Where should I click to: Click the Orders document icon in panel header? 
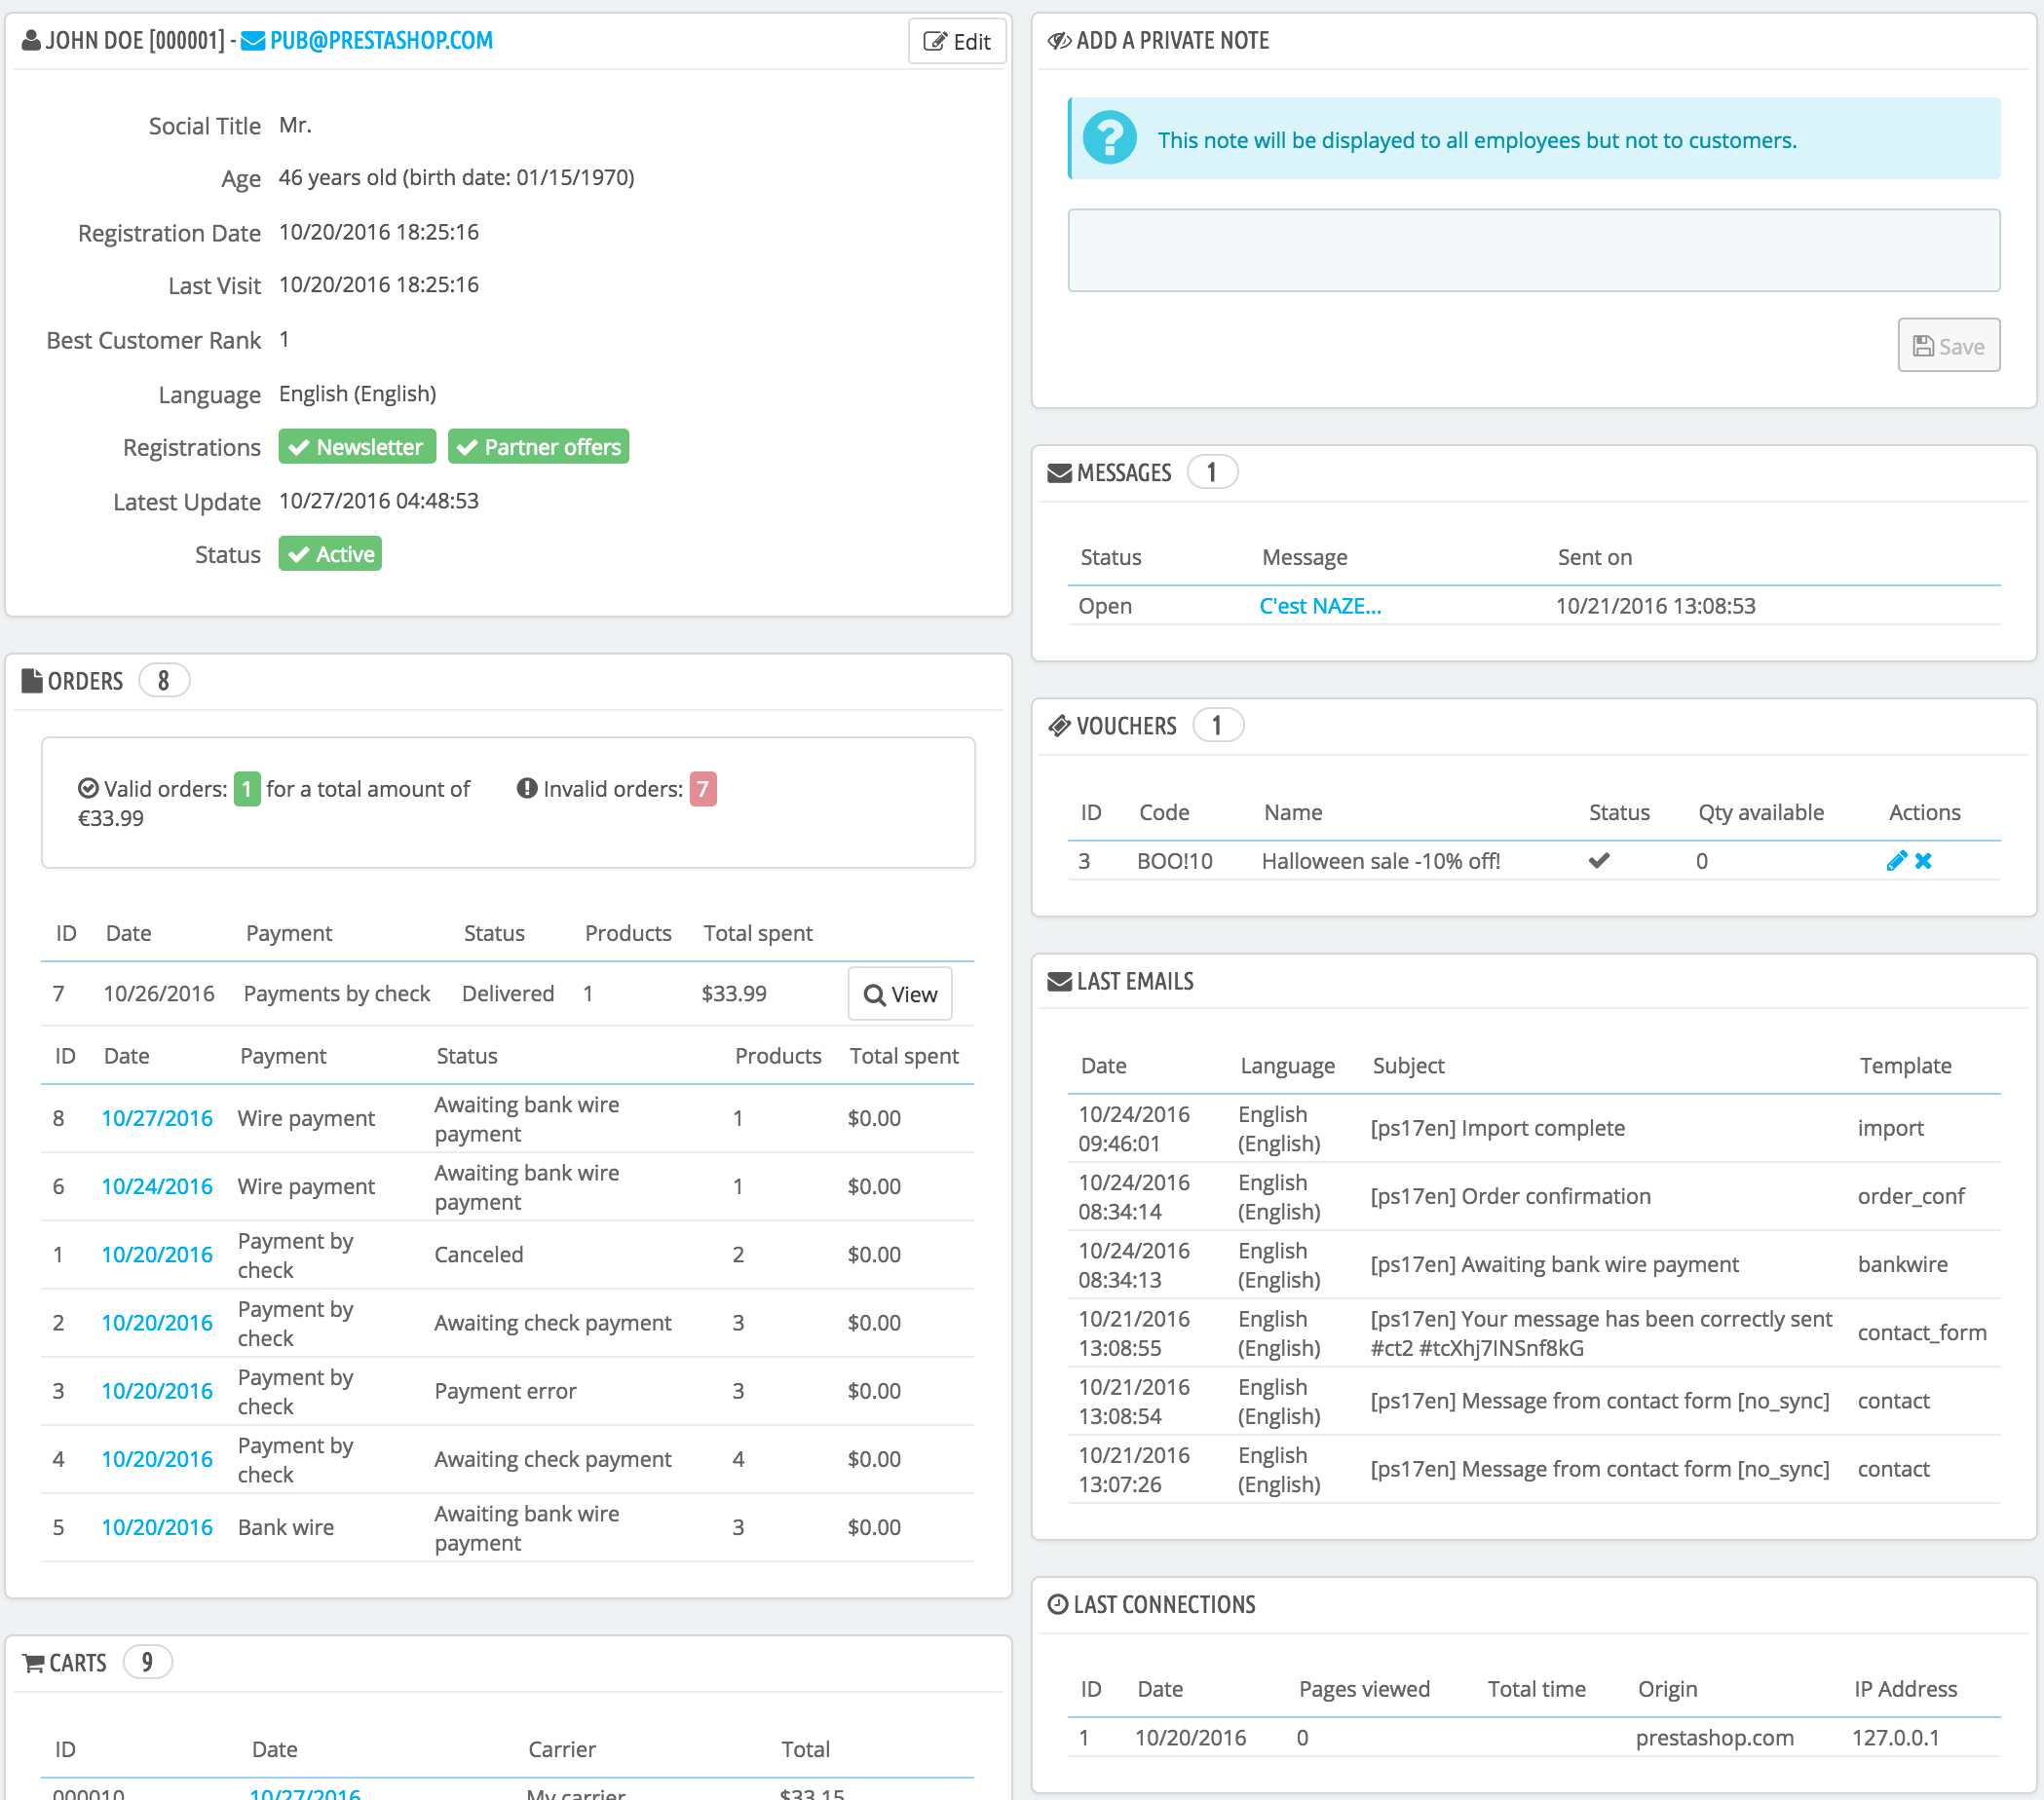point(32,681)
